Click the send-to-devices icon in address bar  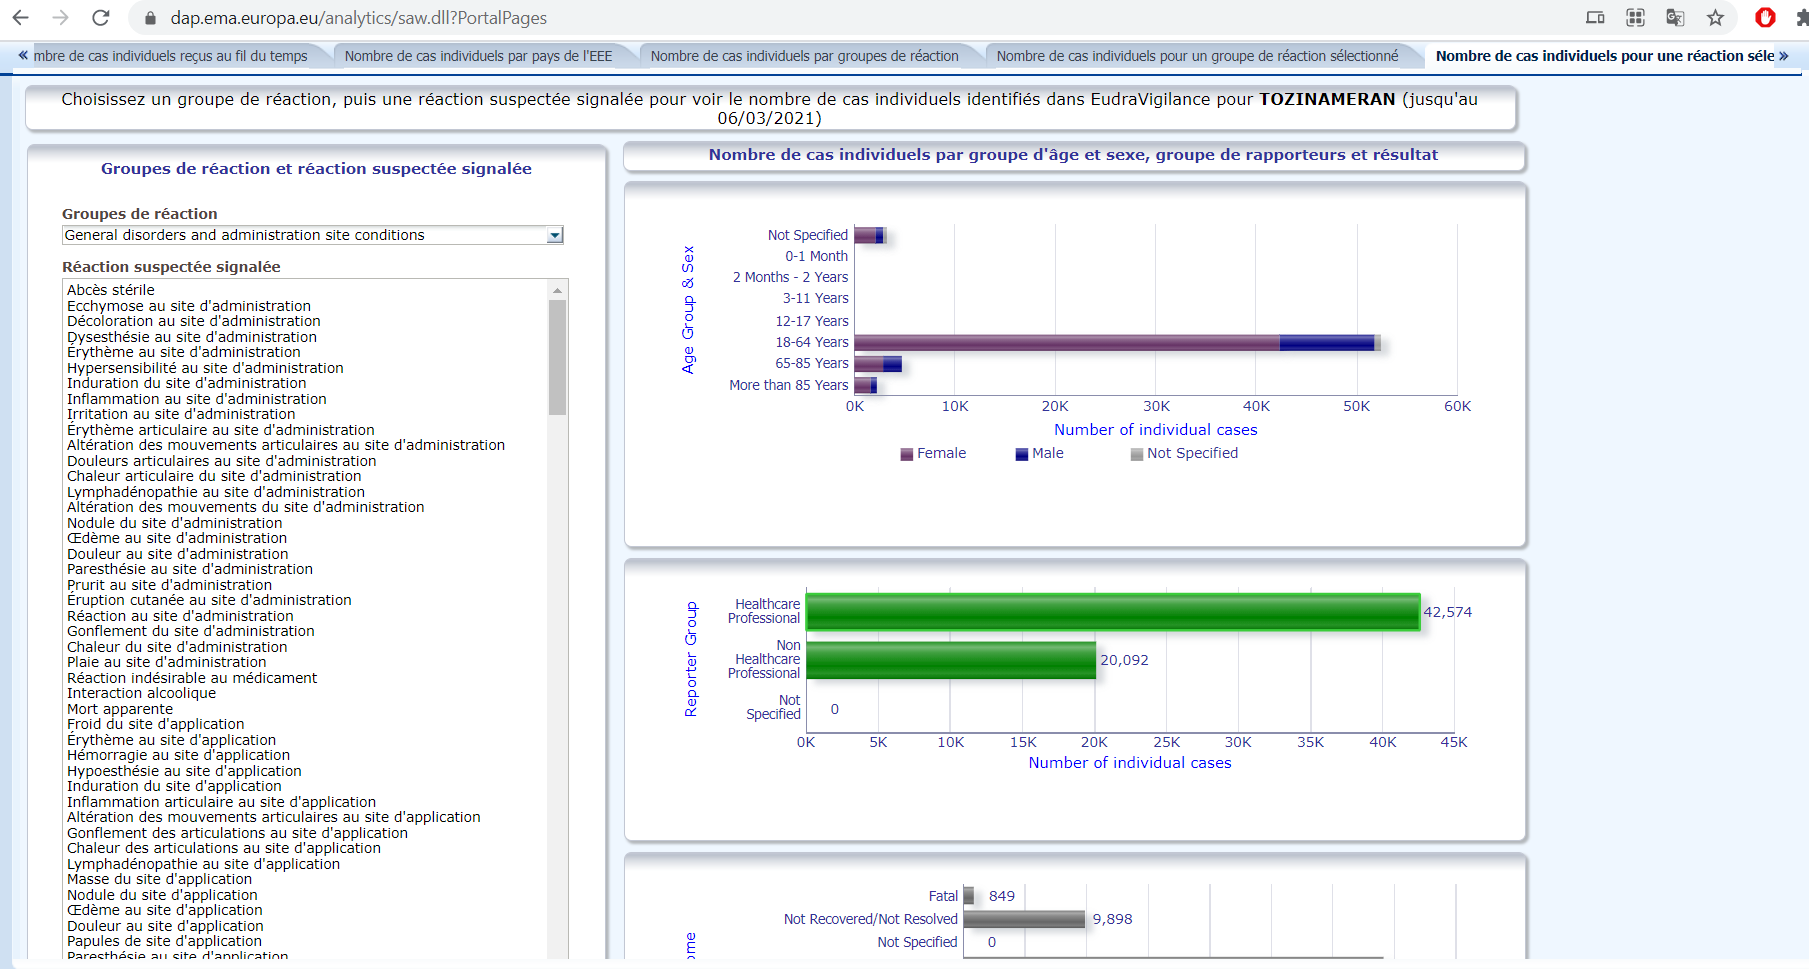click(1595, 18)
